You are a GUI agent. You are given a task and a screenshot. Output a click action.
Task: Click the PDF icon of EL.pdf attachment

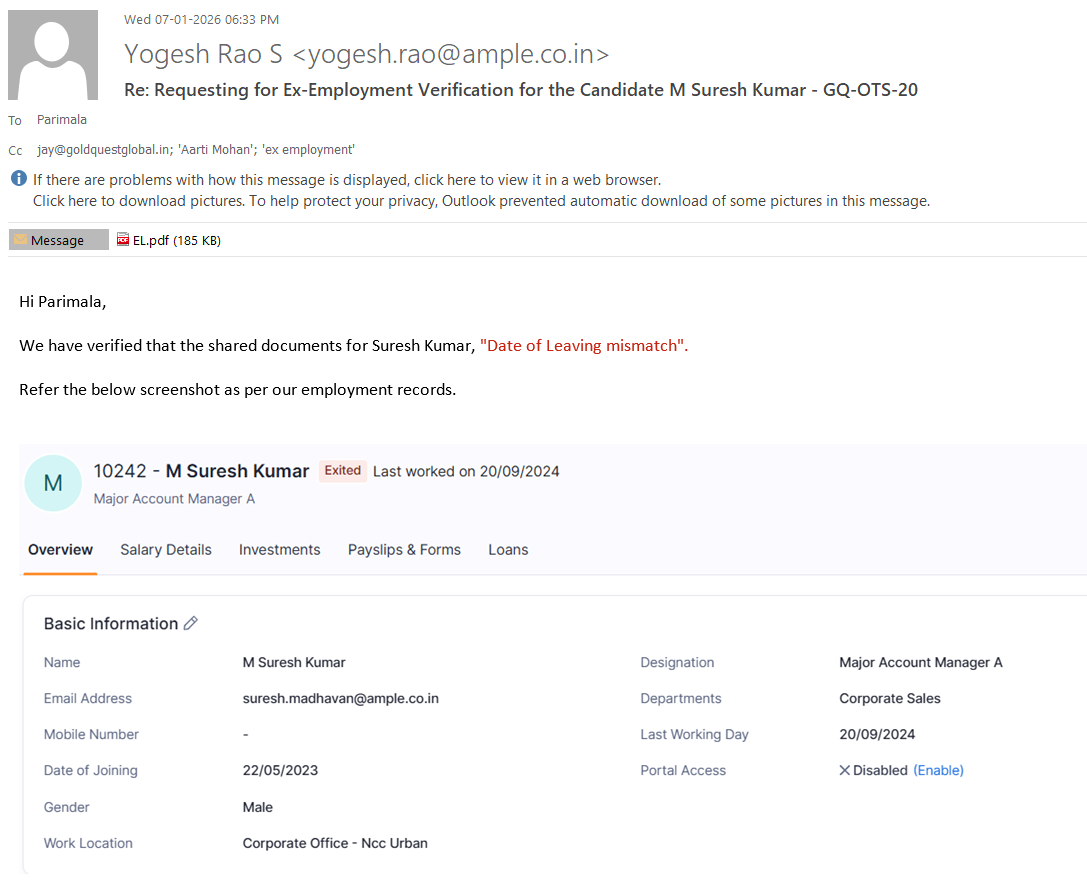coord(123,240)
